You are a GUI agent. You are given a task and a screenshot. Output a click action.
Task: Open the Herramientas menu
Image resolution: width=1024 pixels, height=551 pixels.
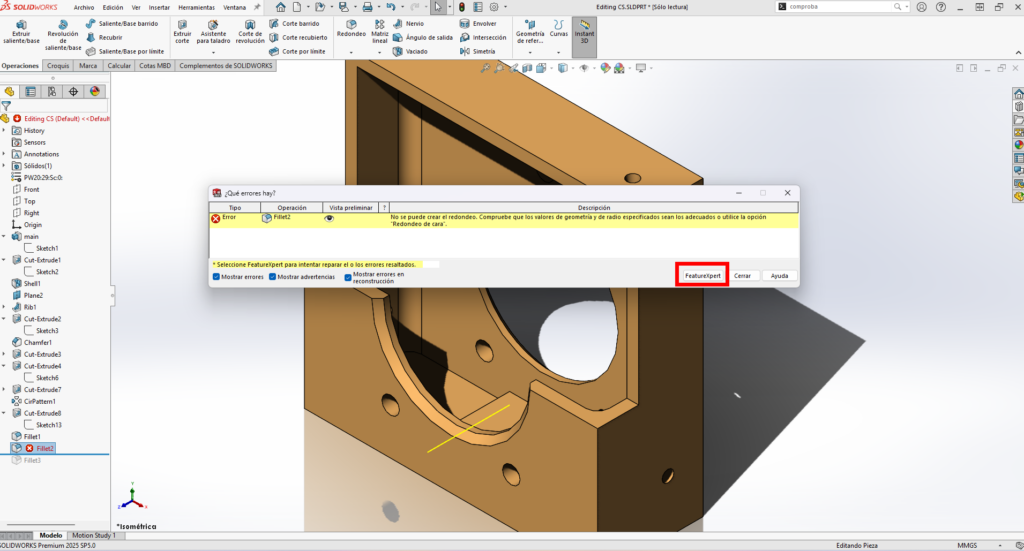197,7
